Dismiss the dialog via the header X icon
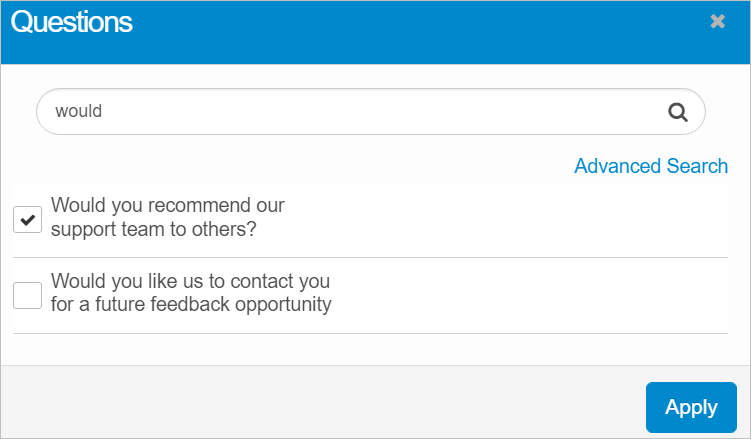The width and height of the screenshot is (751, 439). click(717, 21)
